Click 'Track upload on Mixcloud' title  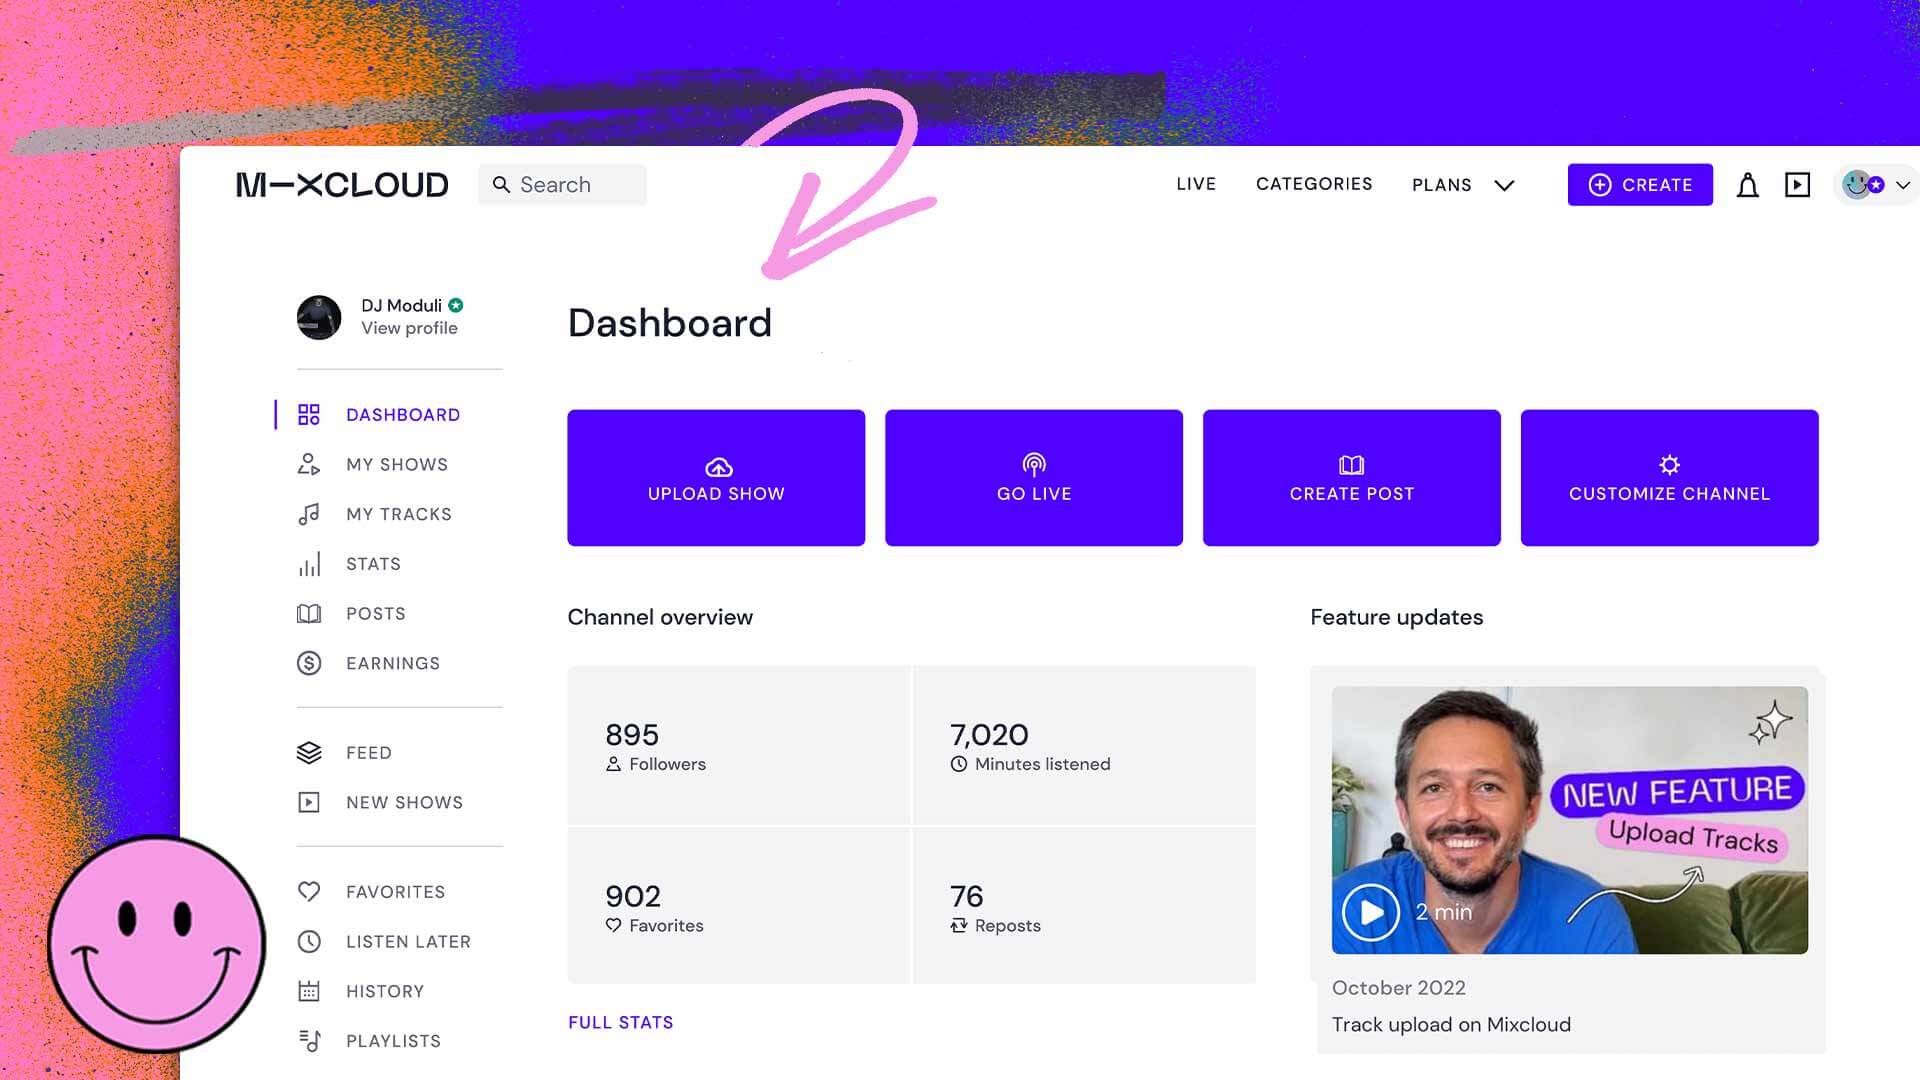1451,1024
